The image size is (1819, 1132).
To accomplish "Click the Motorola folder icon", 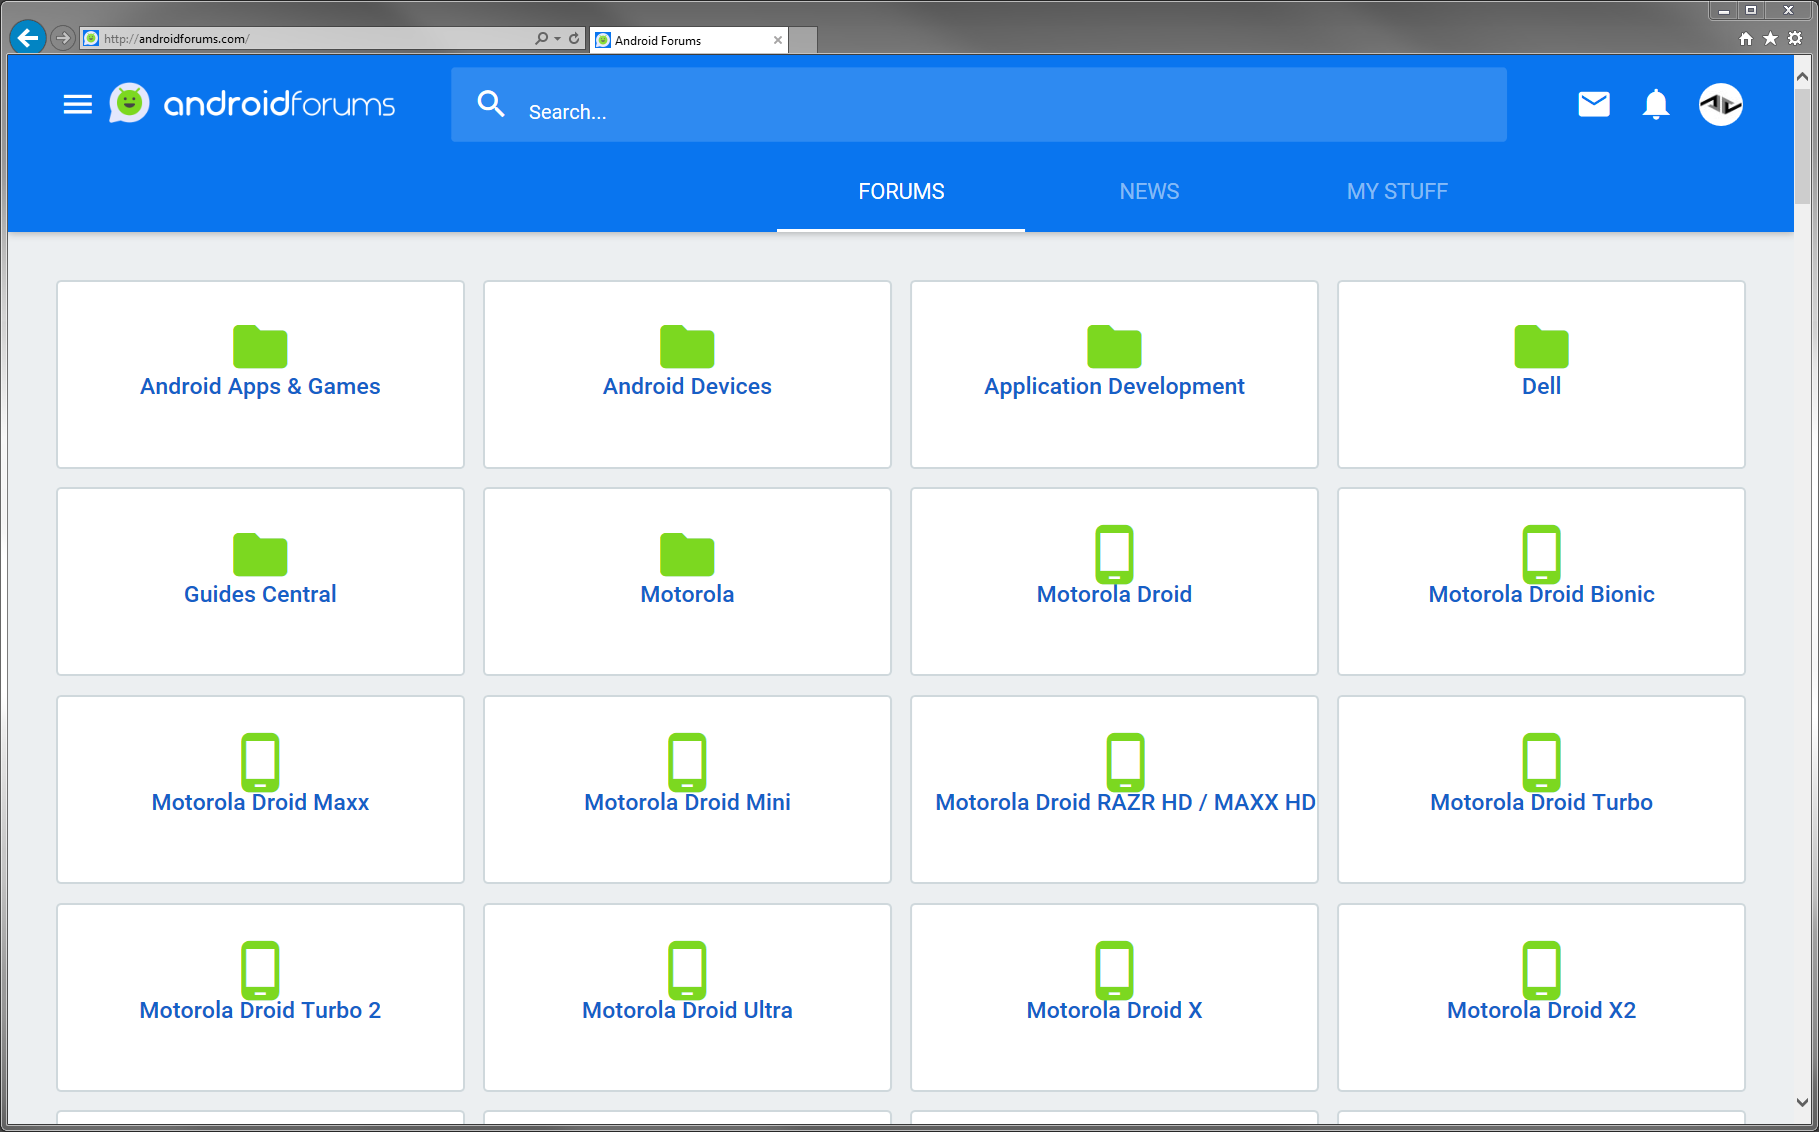I will [687, 554].
